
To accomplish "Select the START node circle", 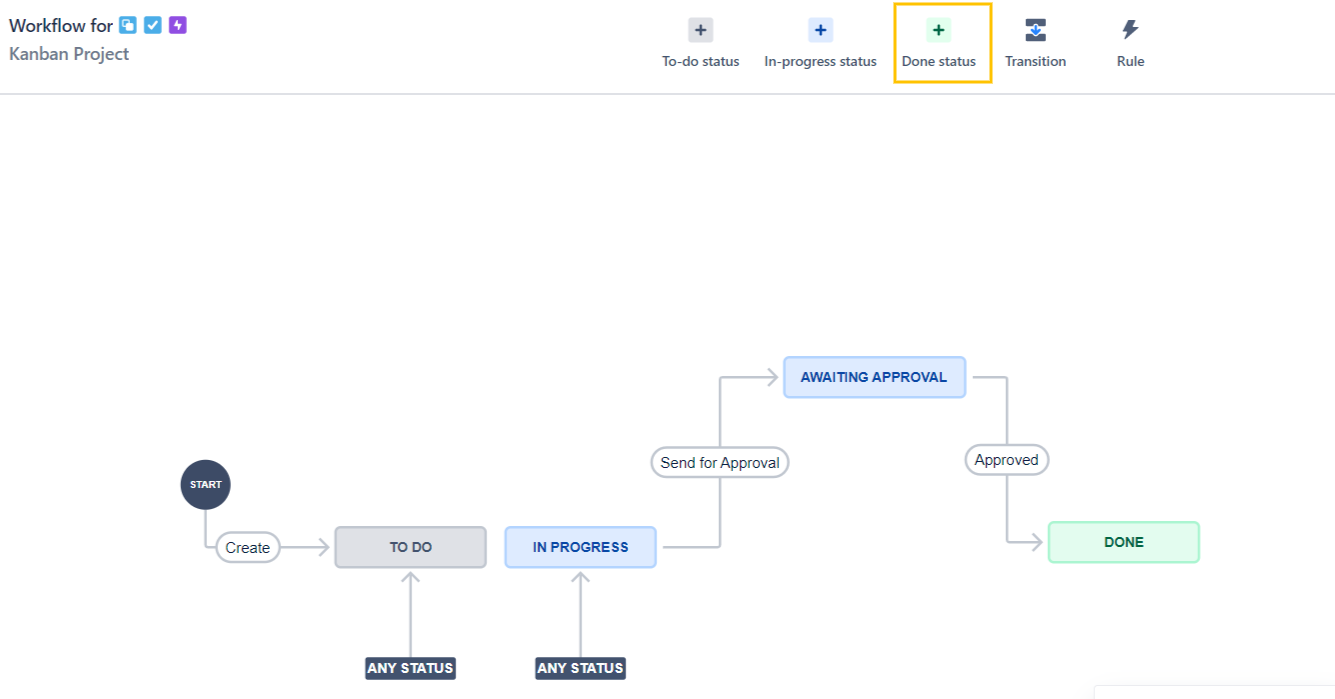I will pos(205,485).
